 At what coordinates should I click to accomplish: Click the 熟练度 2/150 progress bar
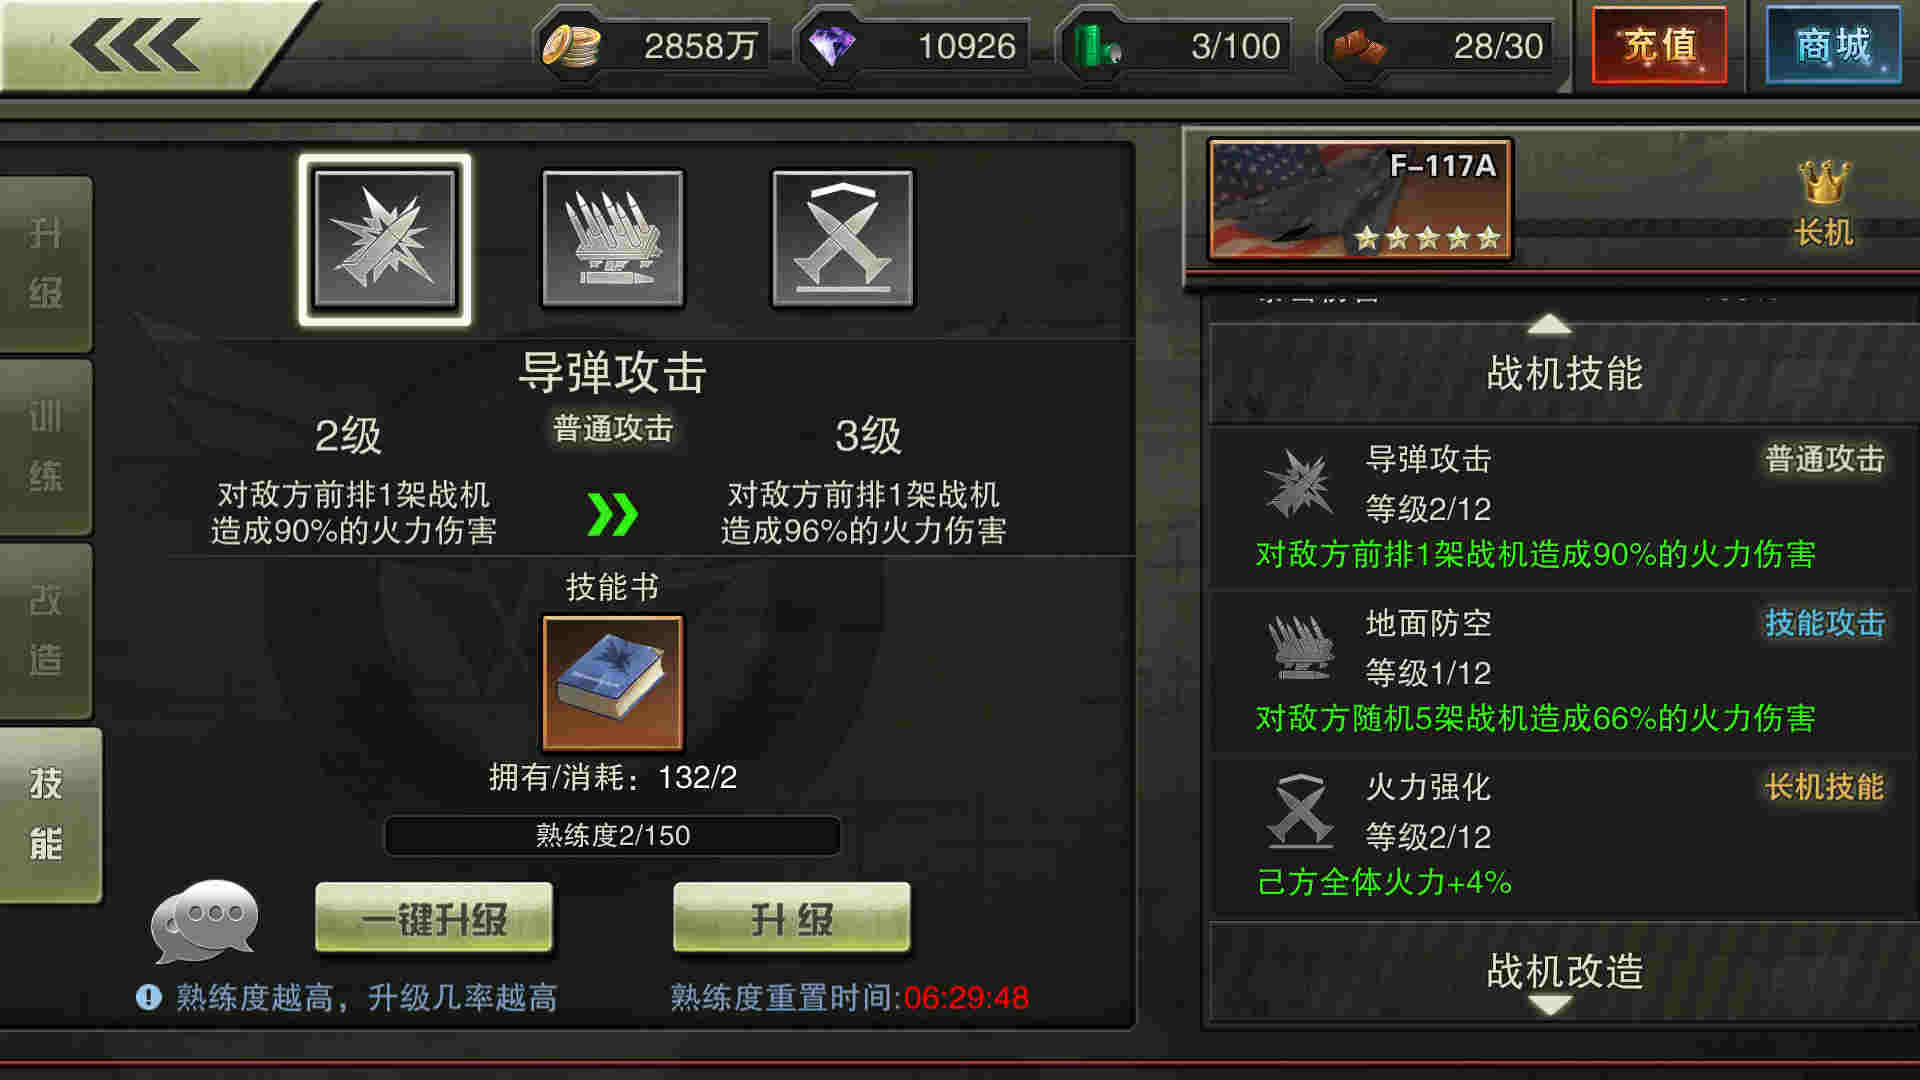click(x=612, y=836)
